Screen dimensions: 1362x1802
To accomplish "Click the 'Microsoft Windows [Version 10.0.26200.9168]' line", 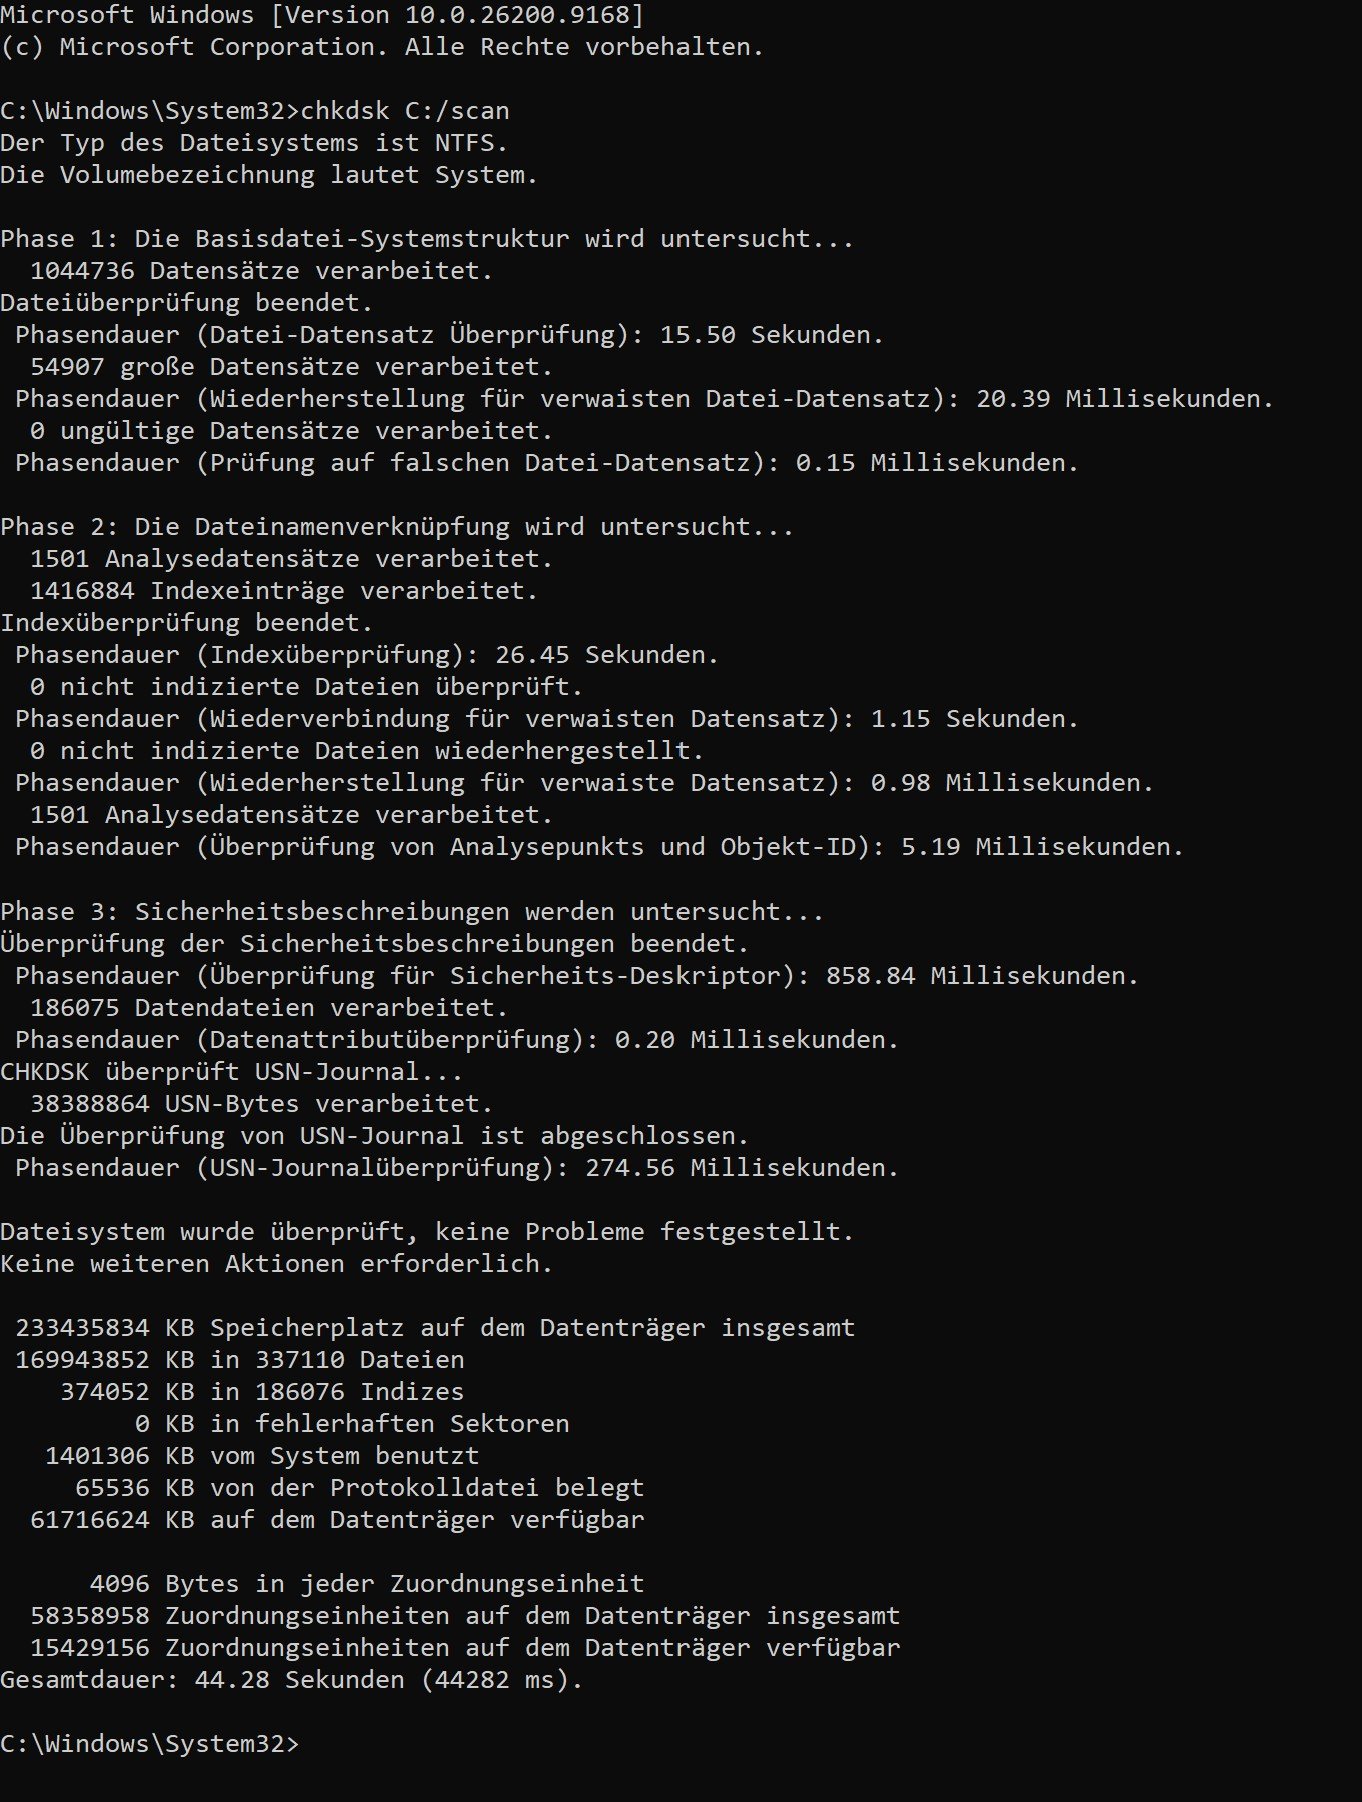I will (322, 15).
